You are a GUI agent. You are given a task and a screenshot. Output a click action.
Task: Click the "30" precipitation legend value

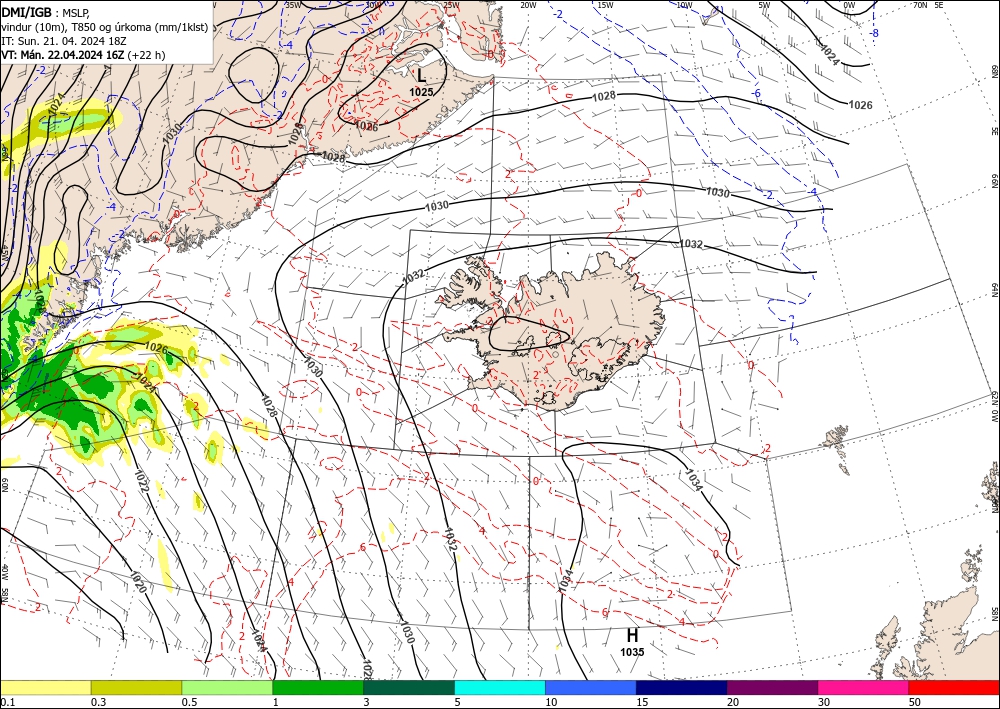824,702
